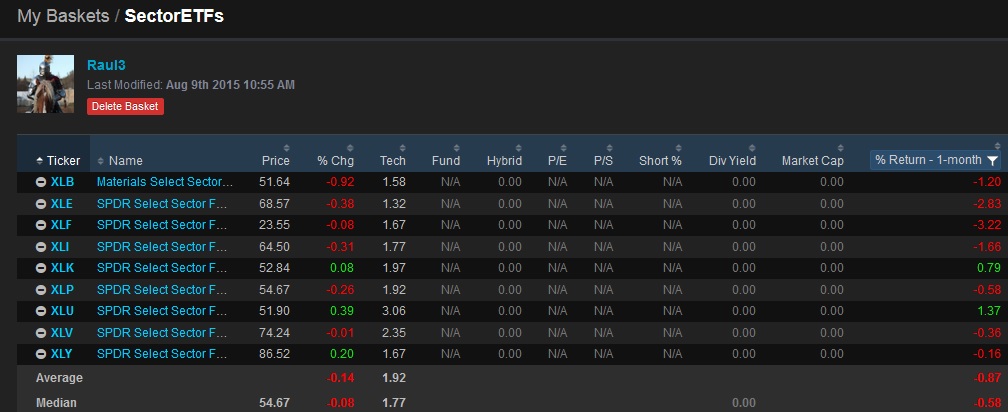Click minus icon beside XLF
Image resolution: width=1008 pixels, height=412 pixels.
(x=40, y=225)
